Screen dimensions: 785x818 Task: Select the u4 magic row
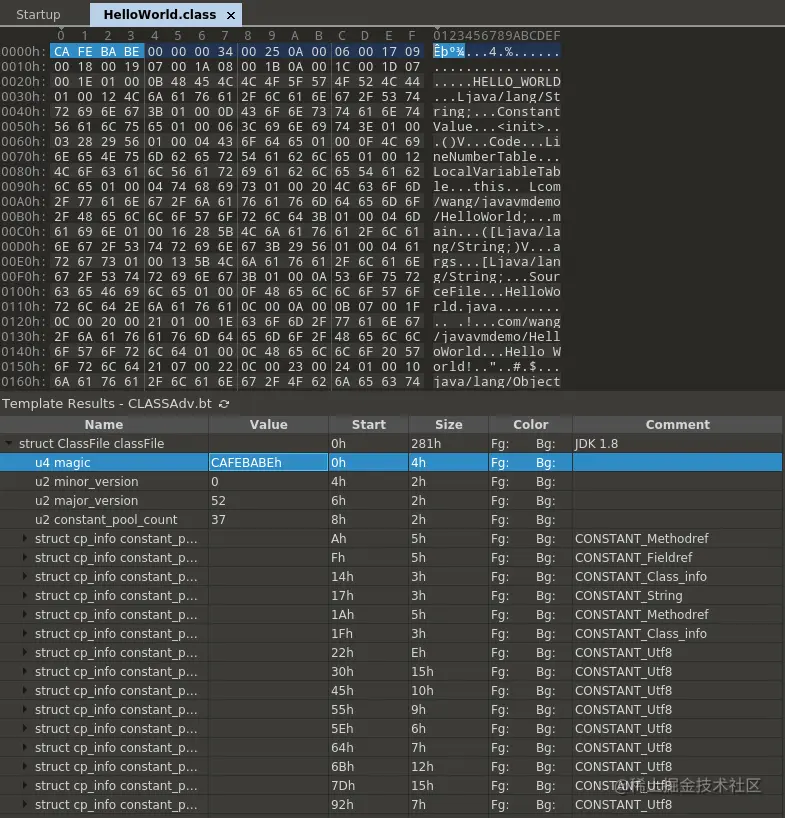click(391, 463)
